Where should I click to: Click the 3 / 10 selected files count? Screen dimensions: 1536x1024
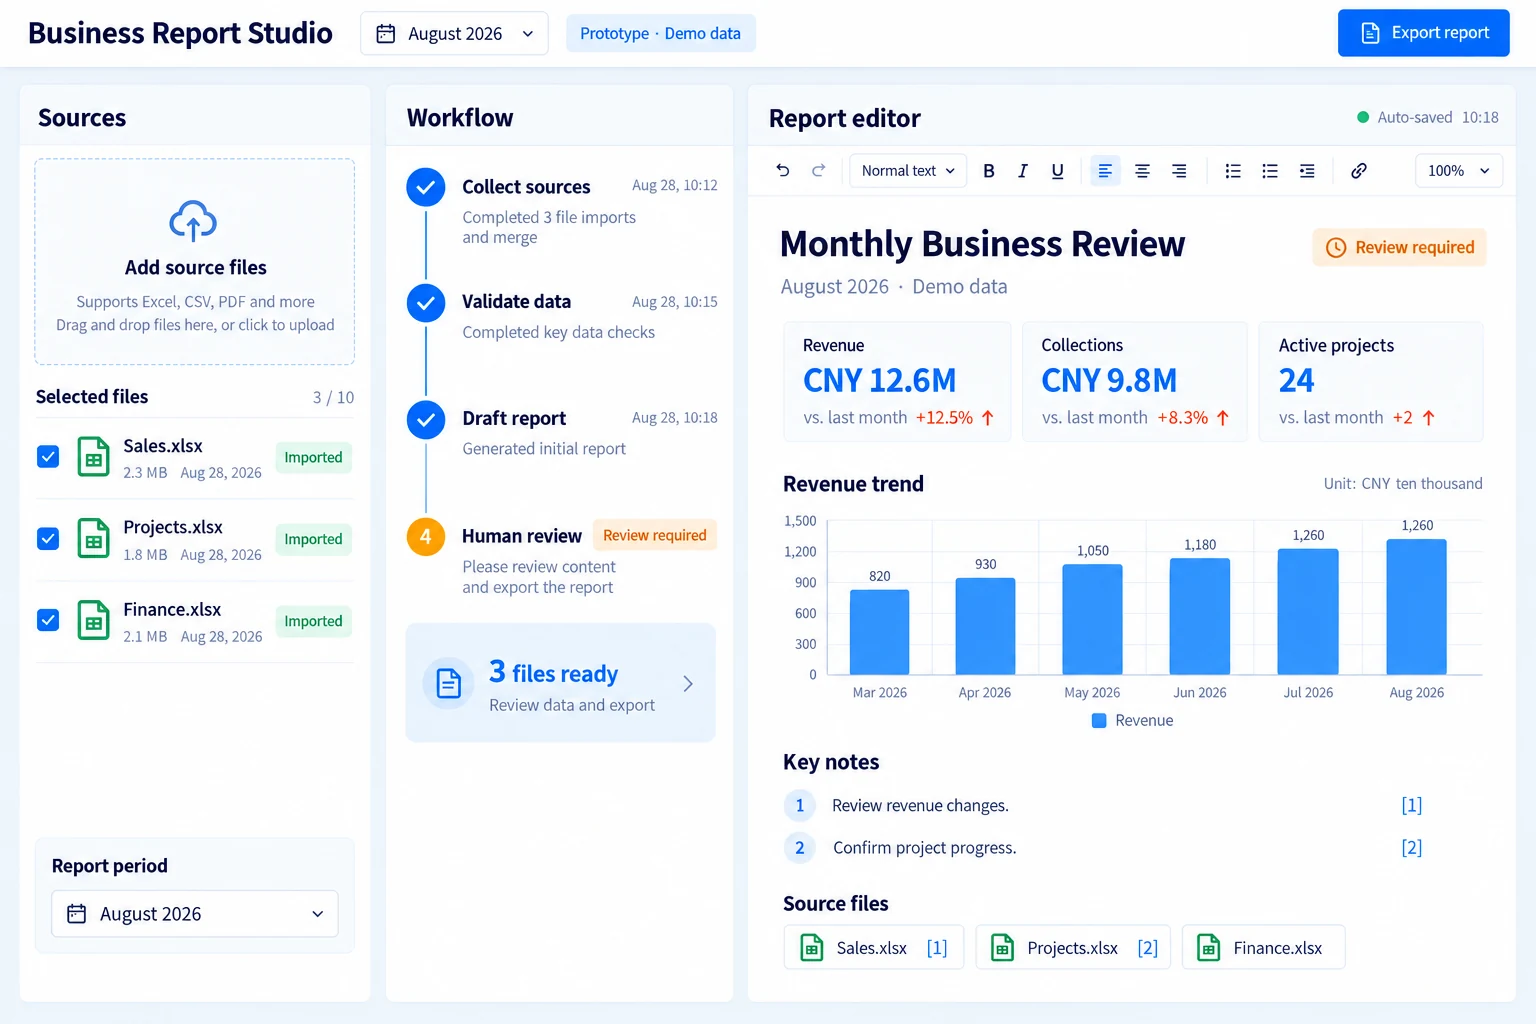333,398
